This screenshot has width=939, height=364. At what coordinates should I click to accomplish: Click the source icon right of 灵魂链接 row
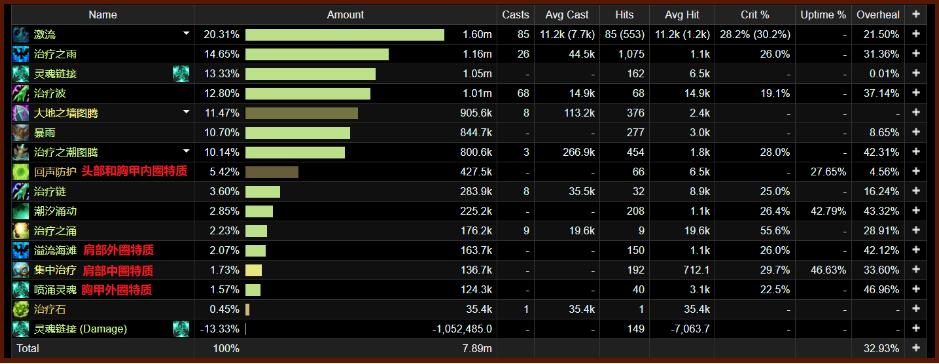tap(181, 74)
